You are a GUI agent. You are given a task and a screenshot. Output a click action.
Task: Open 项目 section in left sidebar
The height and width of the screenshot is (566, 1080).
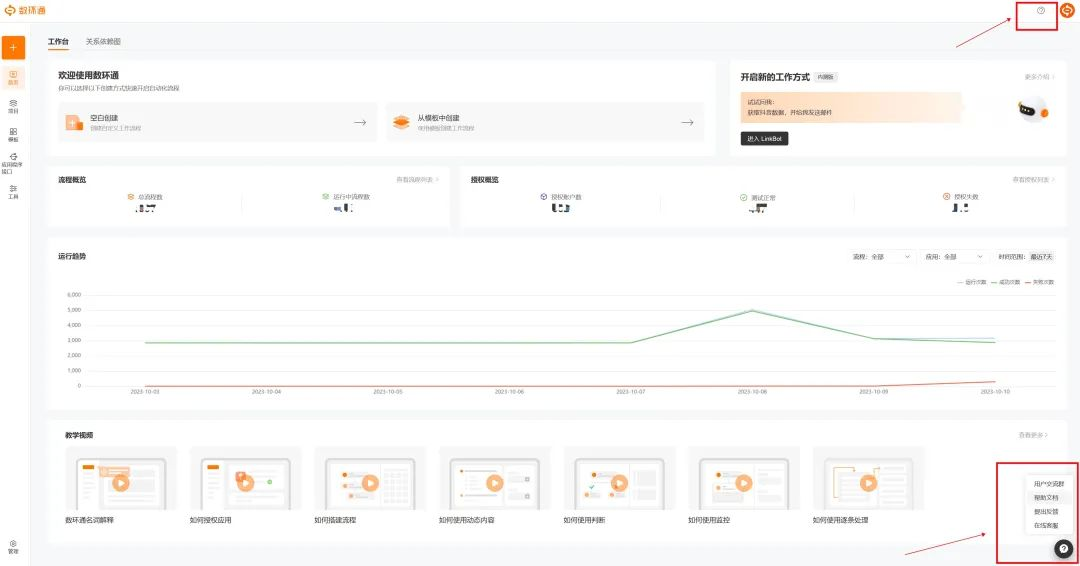click(13, 106)
